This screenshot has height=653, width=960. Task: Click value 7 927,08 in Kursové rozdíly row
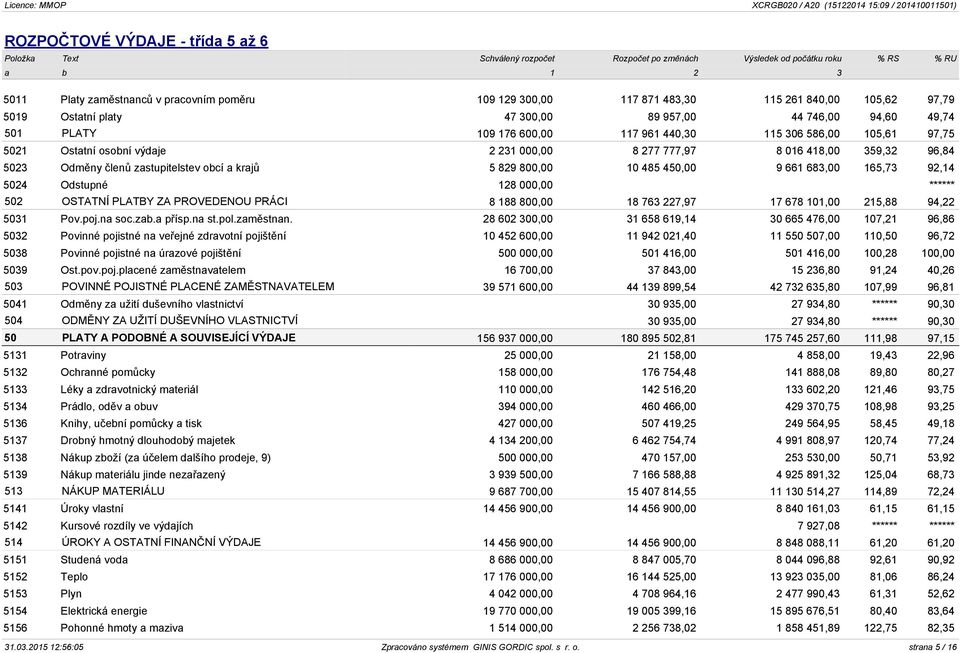819,526
